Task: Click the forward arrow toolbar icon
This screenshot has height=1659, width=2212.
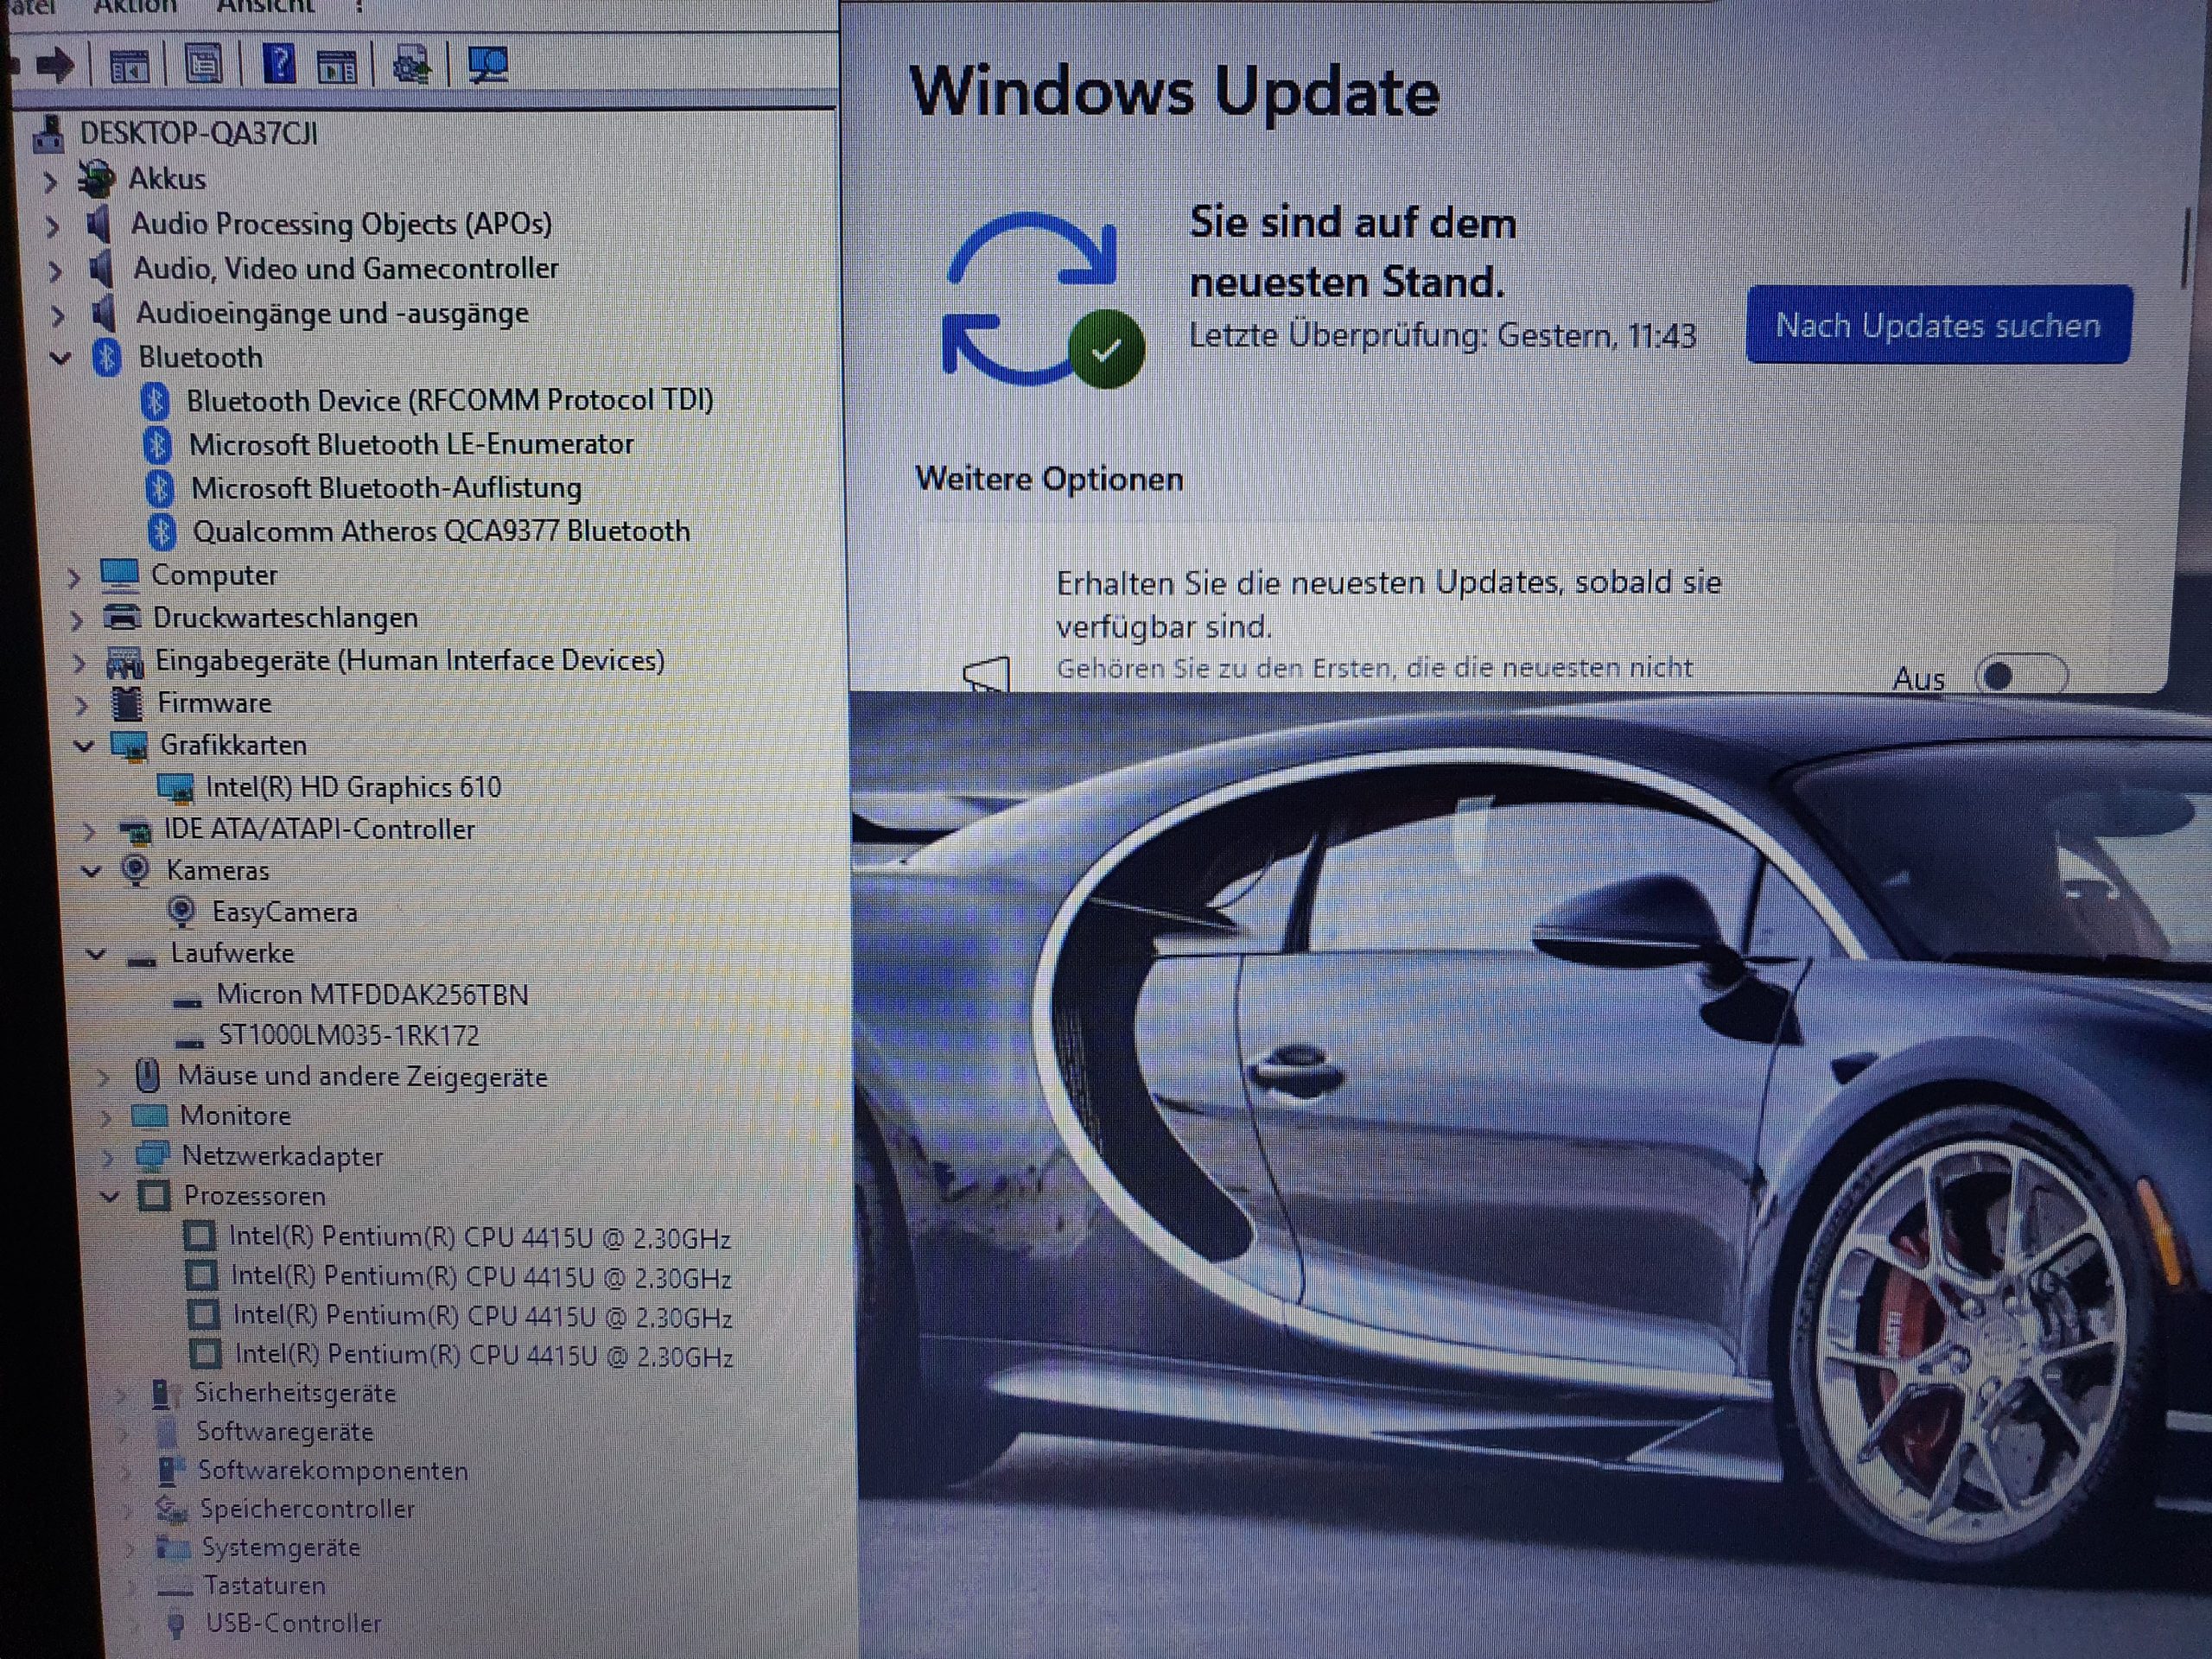Action: click(55, 66)
